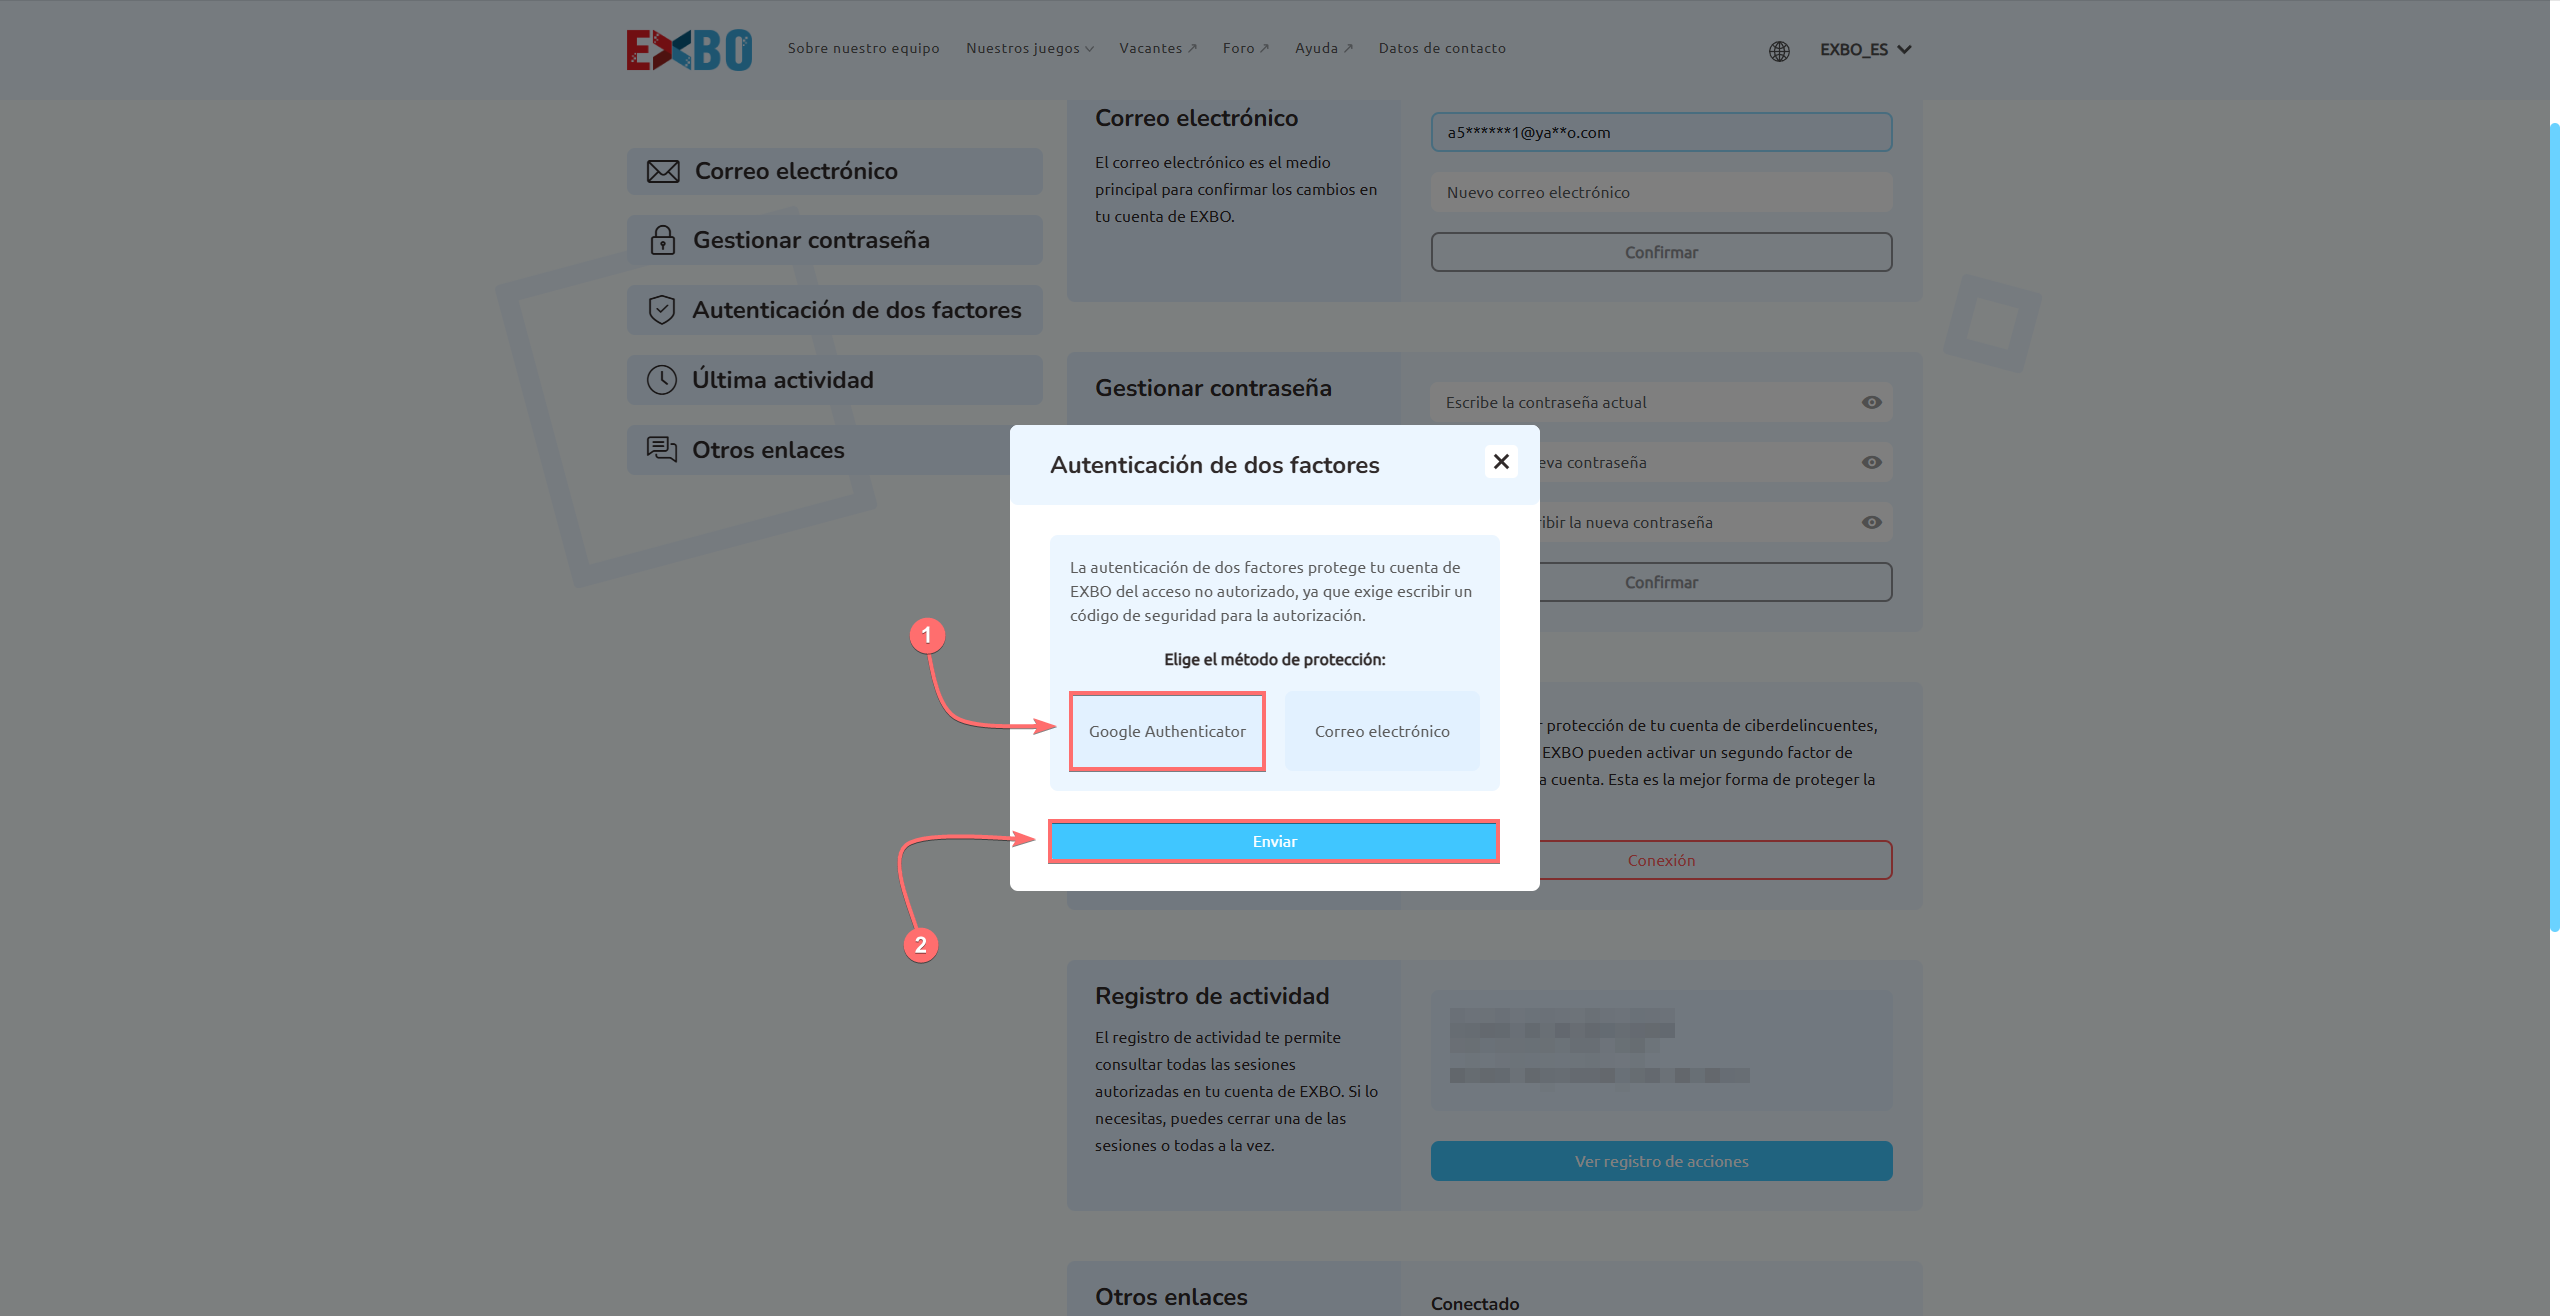Open the Datos de contacto menu item
The height and width of the screenshot is (1316, 2560).
[1441, 48]
